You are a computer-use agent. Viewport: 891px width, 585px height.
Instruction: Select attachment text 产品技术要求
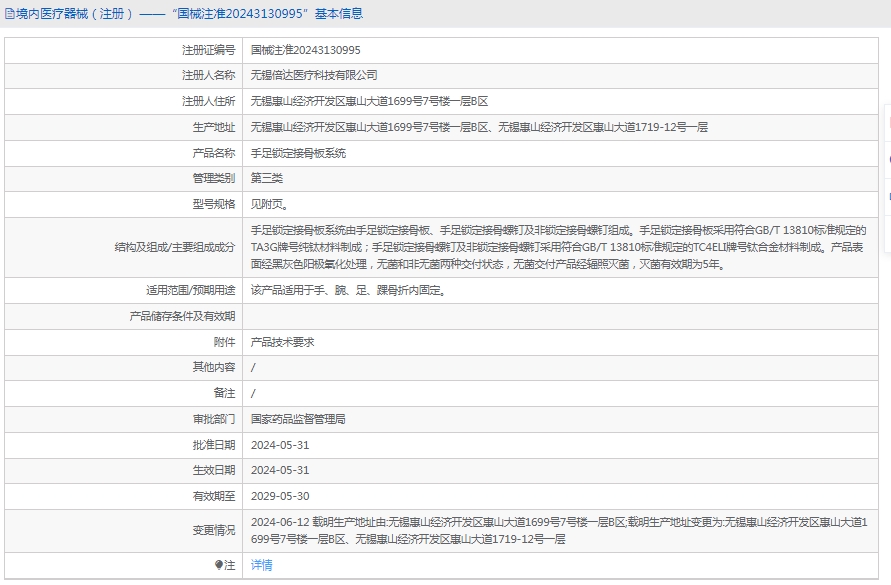[x=282, y=342]
